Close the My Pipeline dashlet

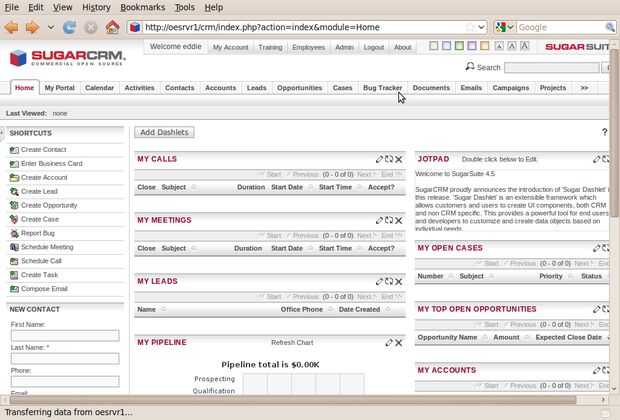pos(399,342)
